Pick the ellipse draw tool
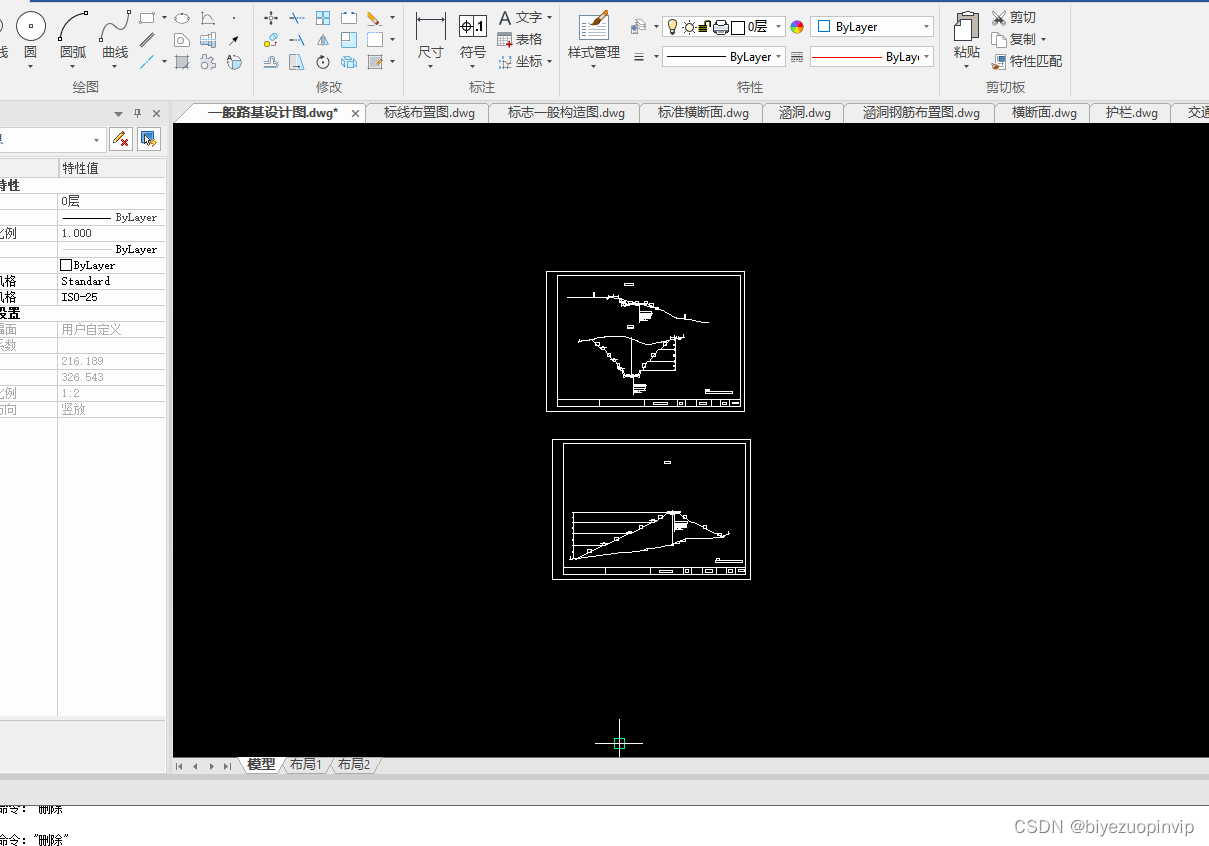Screen dimensions: 1209x846 pyautogui.click(x=182, y=18)
